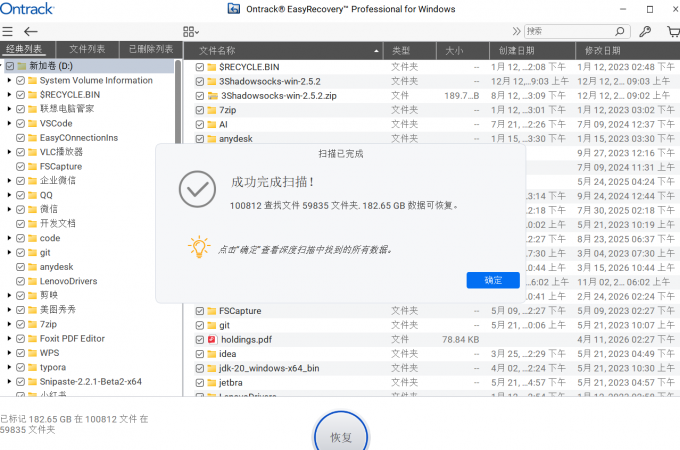Select the anydesk entry in the tree
The image size is (680, 450).
click(x=56, y=267)
